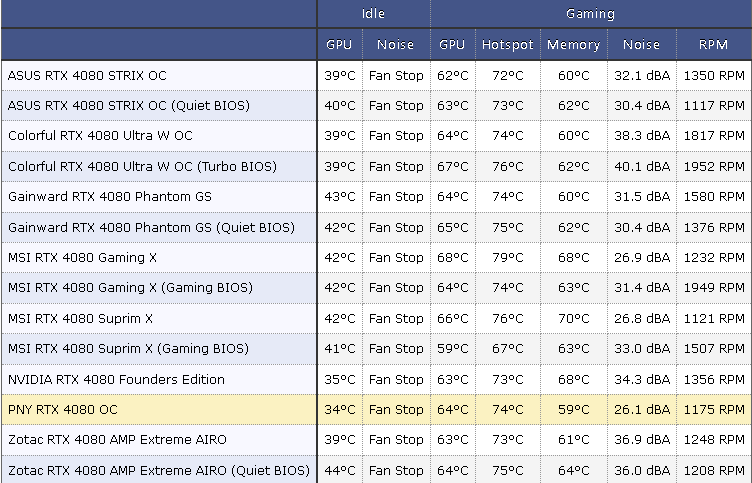The height and width of the screenshot is (483, 752).
Task: Click the Memory column header
Action: coord(574,45)
